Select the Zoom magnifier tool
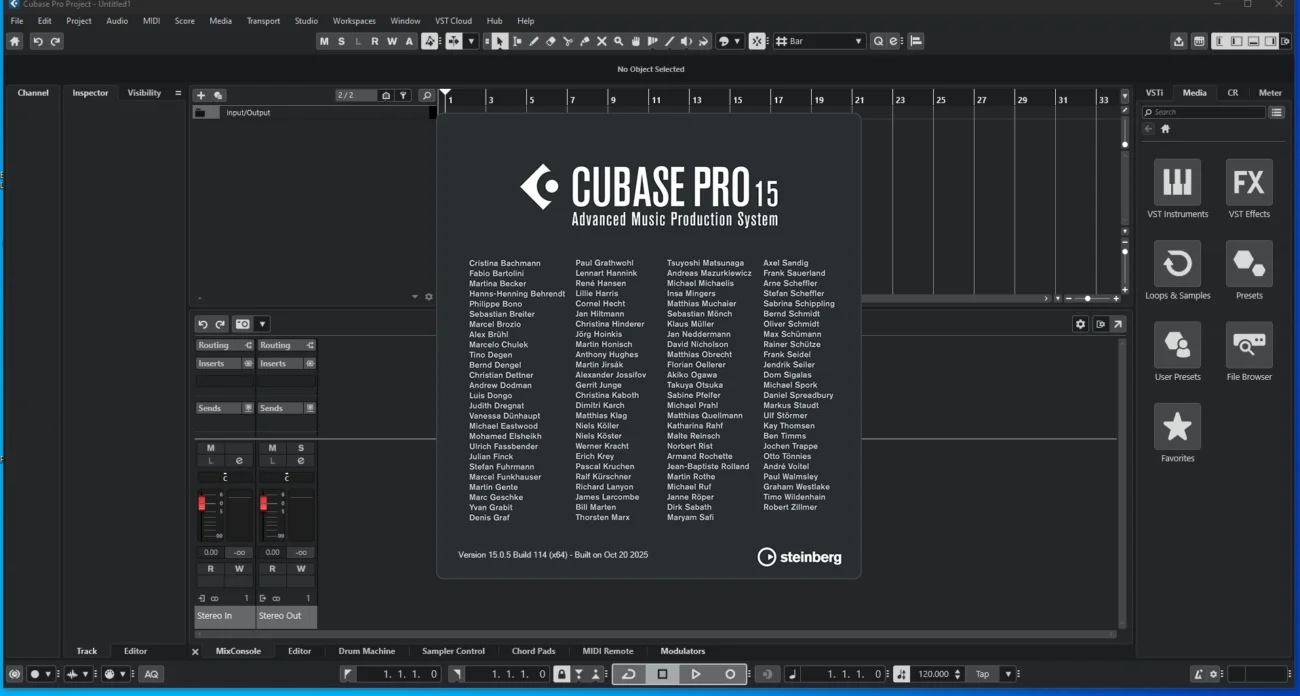The width and height of the screenshot is (1300, 696). [x=618, y=41]
